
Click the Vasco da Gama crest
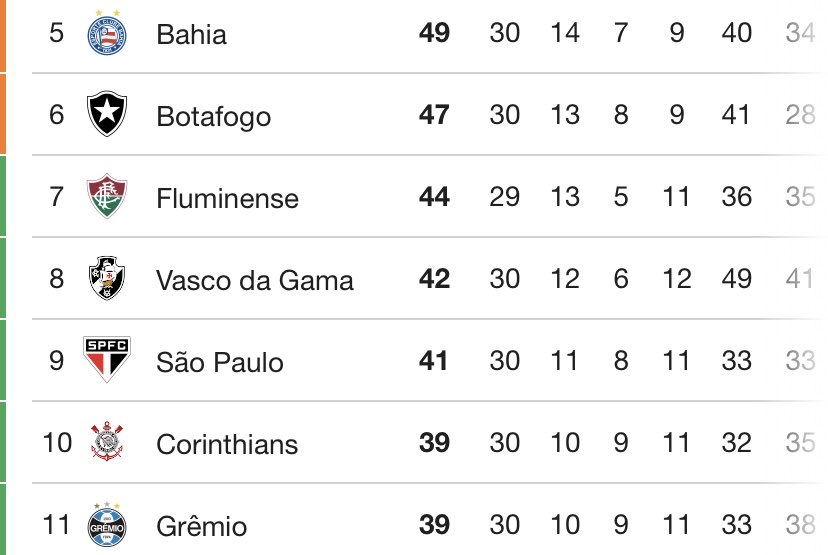click(105, 278)
